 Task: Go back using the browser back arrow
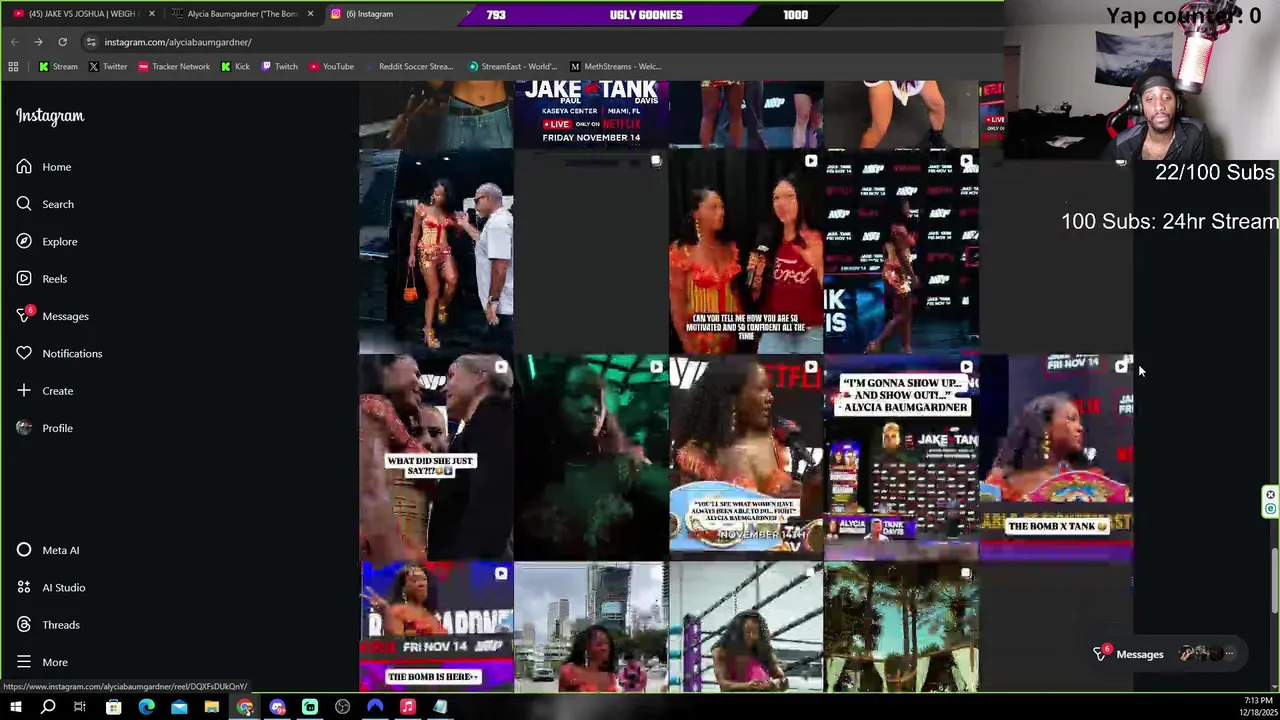(x=14, y=42)
